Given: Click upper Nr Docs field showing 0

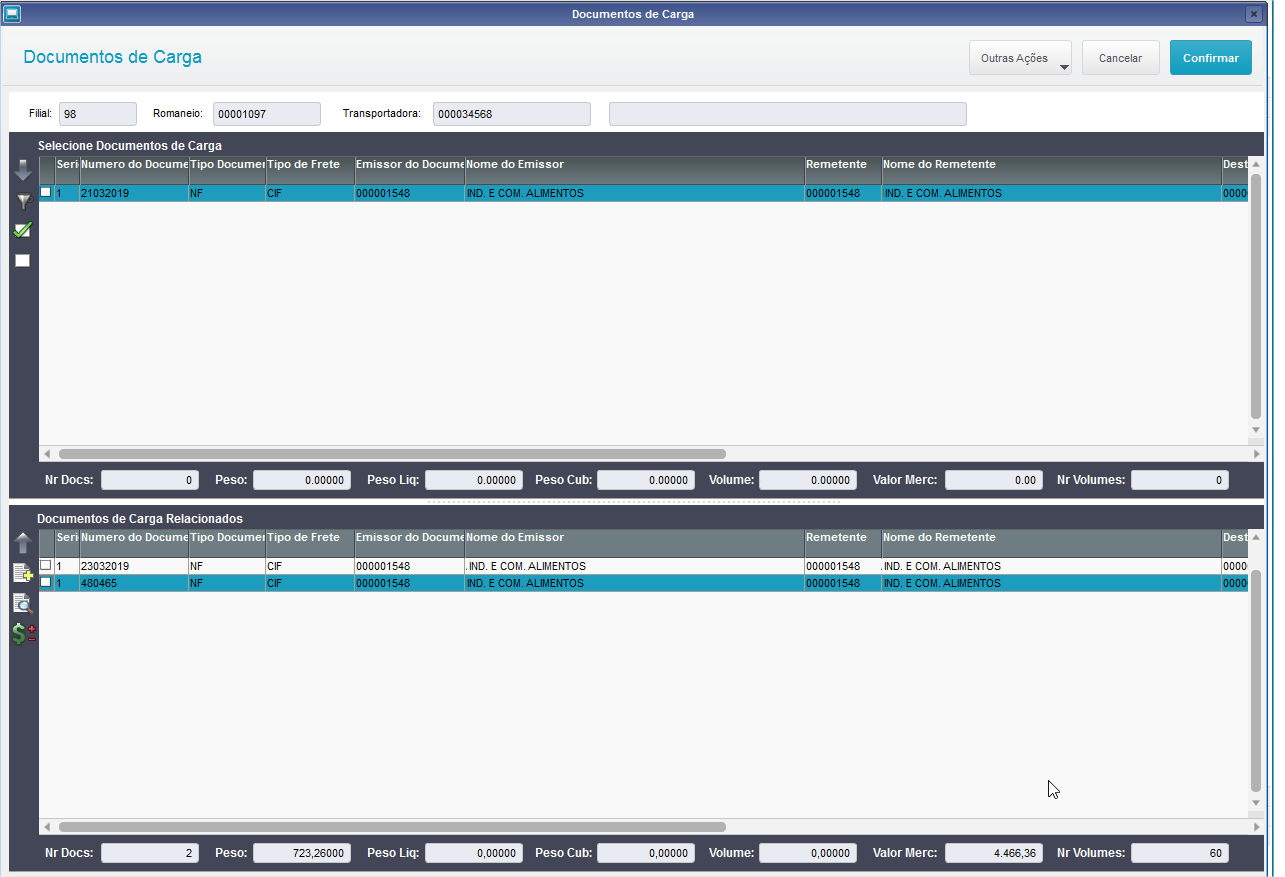Looking at the screenshot, I should [150, 480].
